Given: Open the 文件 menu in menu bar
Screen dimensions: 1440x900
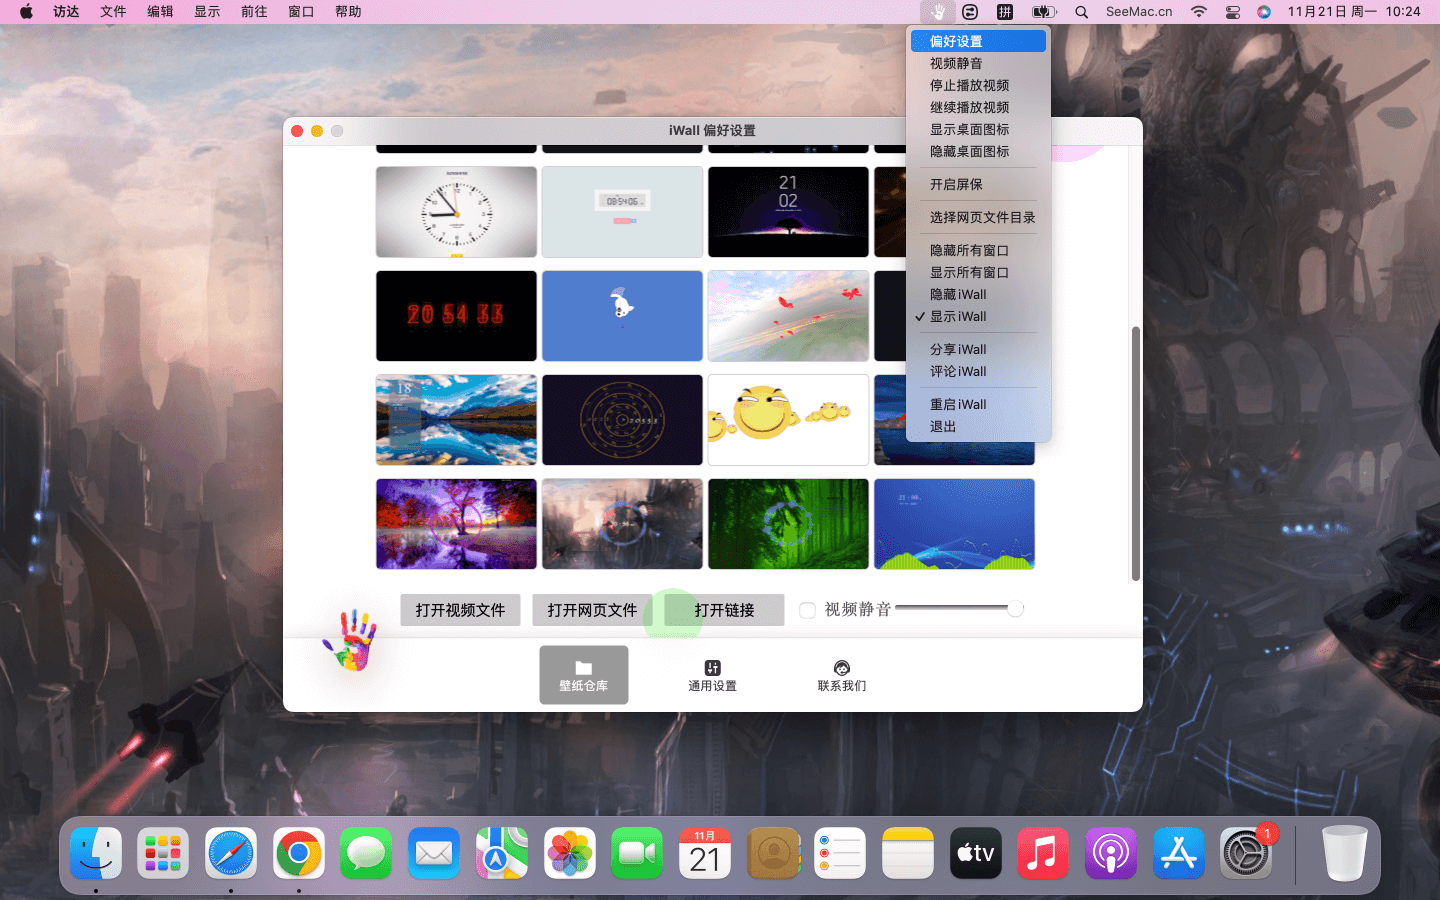Looking at the screenshot, I should (x=113, y=12).
